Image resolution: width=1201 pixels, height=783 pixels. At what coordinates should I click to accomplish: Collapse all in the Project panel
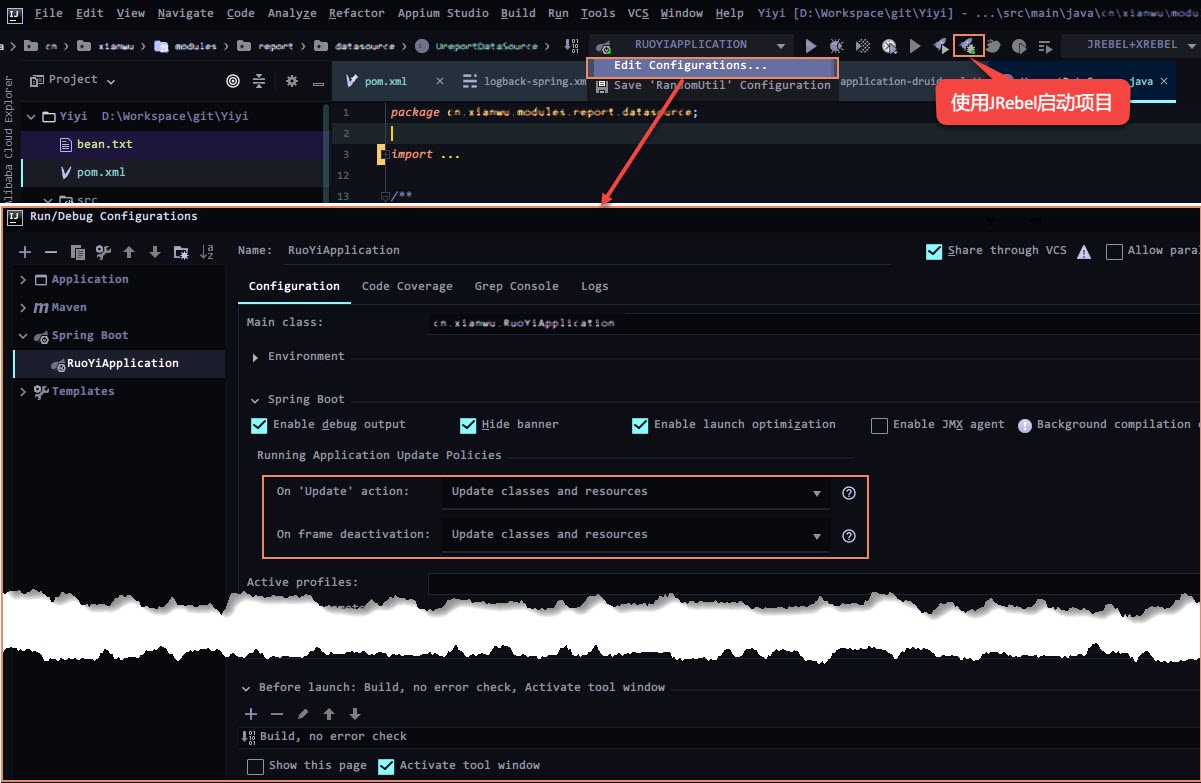(x=259, y=81)
